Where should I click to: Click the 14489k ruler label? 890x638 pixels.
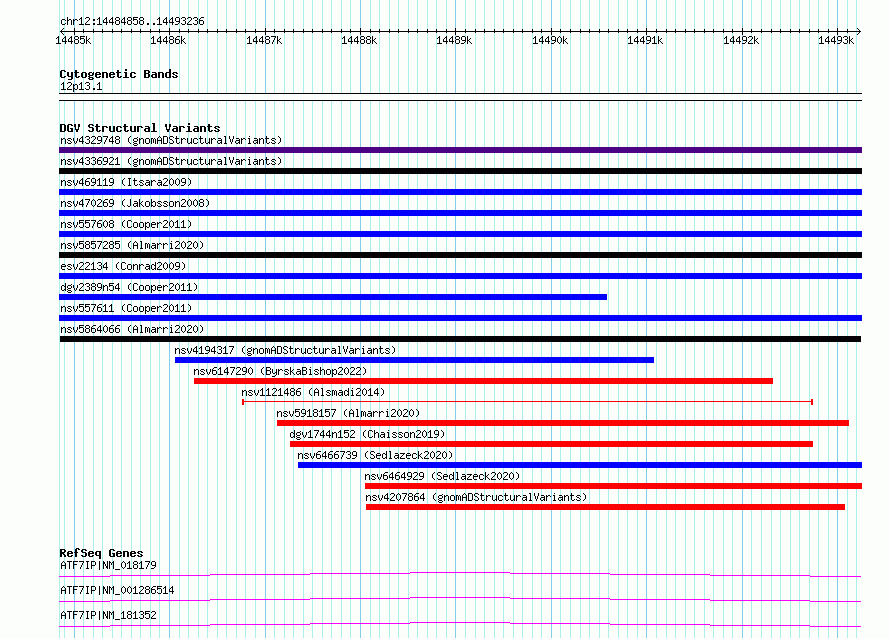[454, 40]
